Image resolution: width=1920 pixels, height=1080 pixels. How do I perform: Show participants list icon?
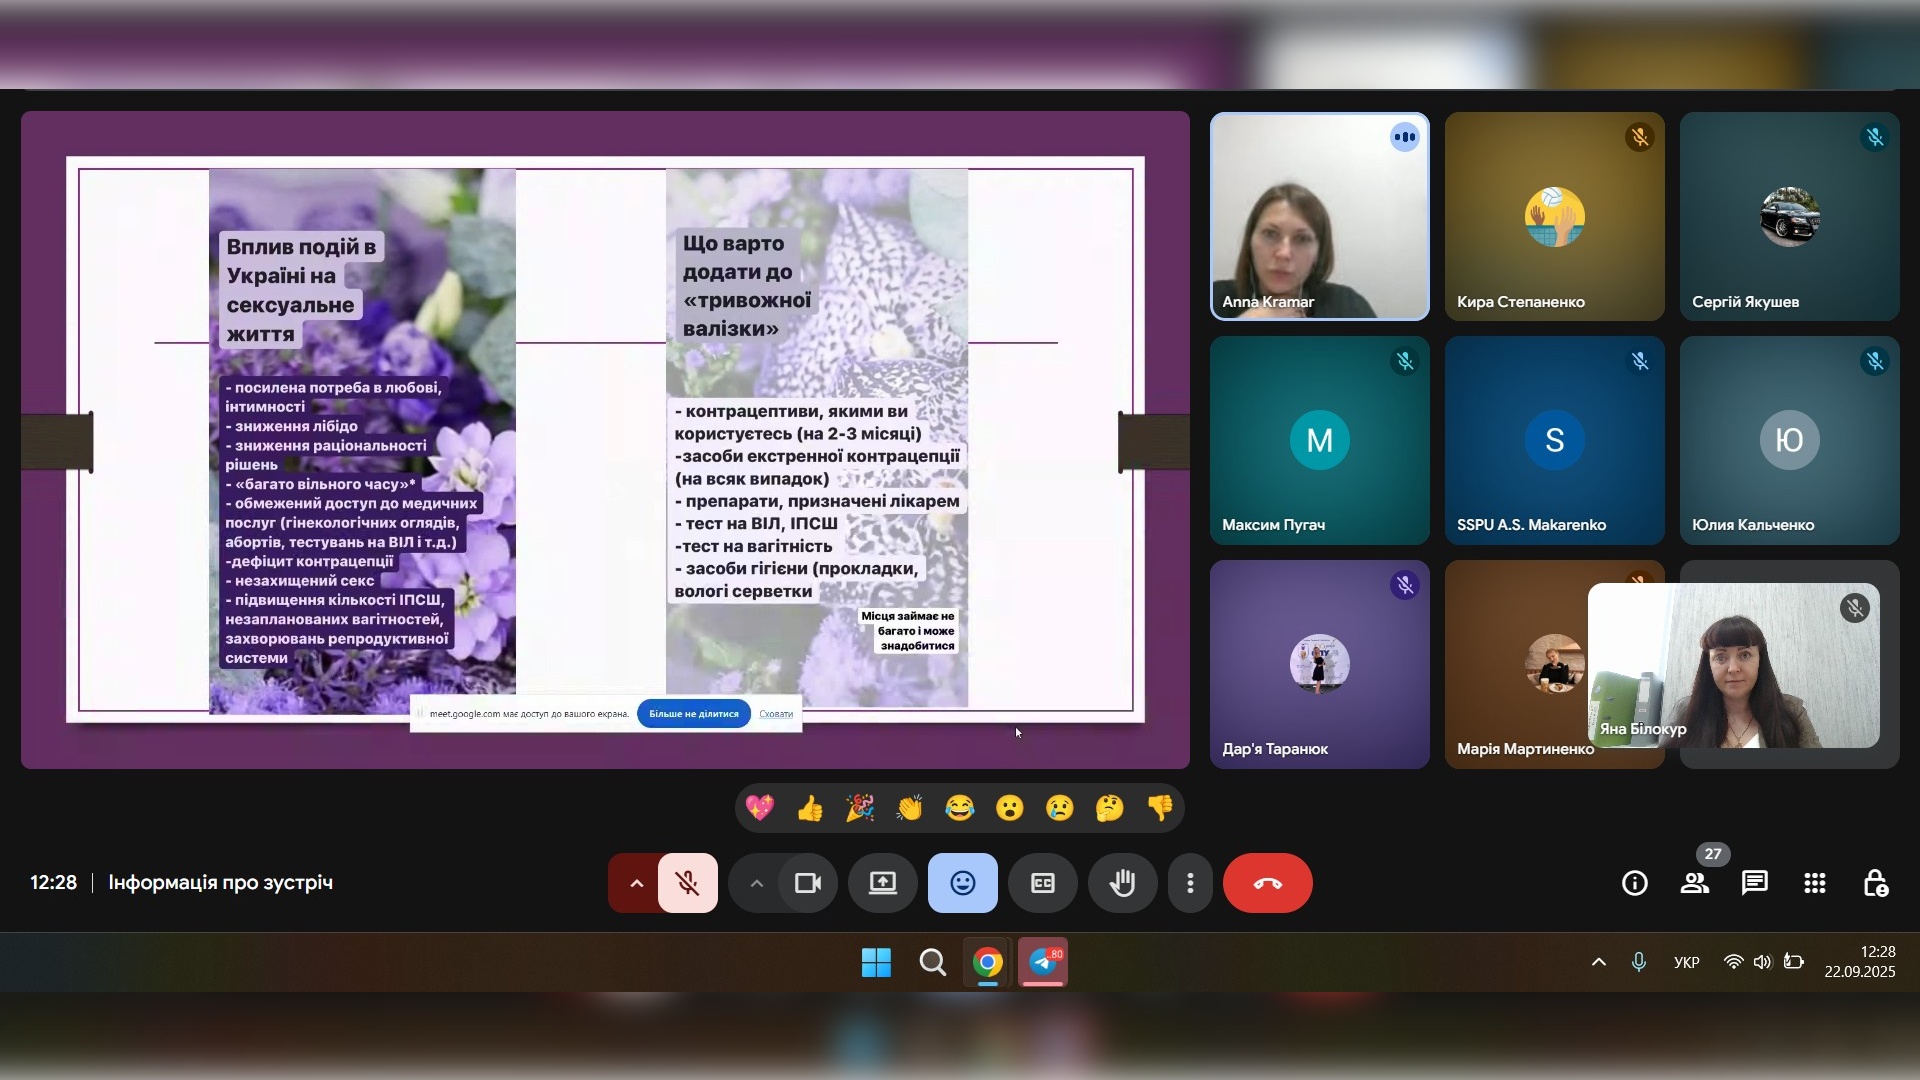(1694, 883)
